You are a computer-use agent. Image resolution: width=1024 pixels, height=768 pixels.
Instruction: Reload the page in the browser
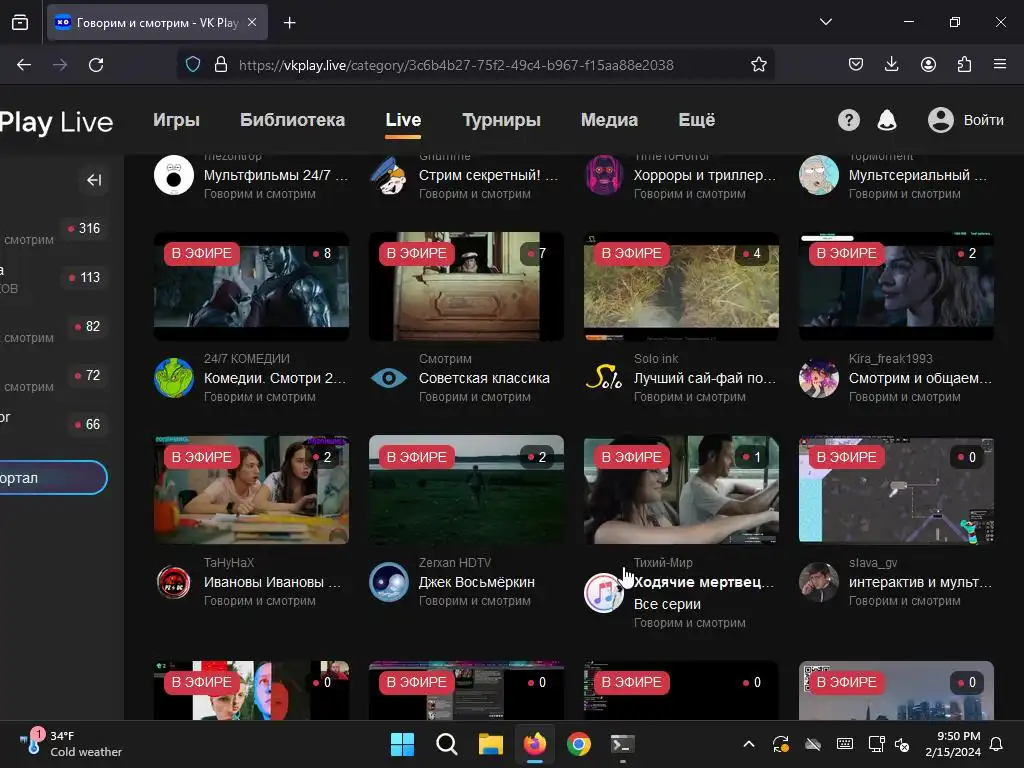pyautogui.click(x=96, y=65)
